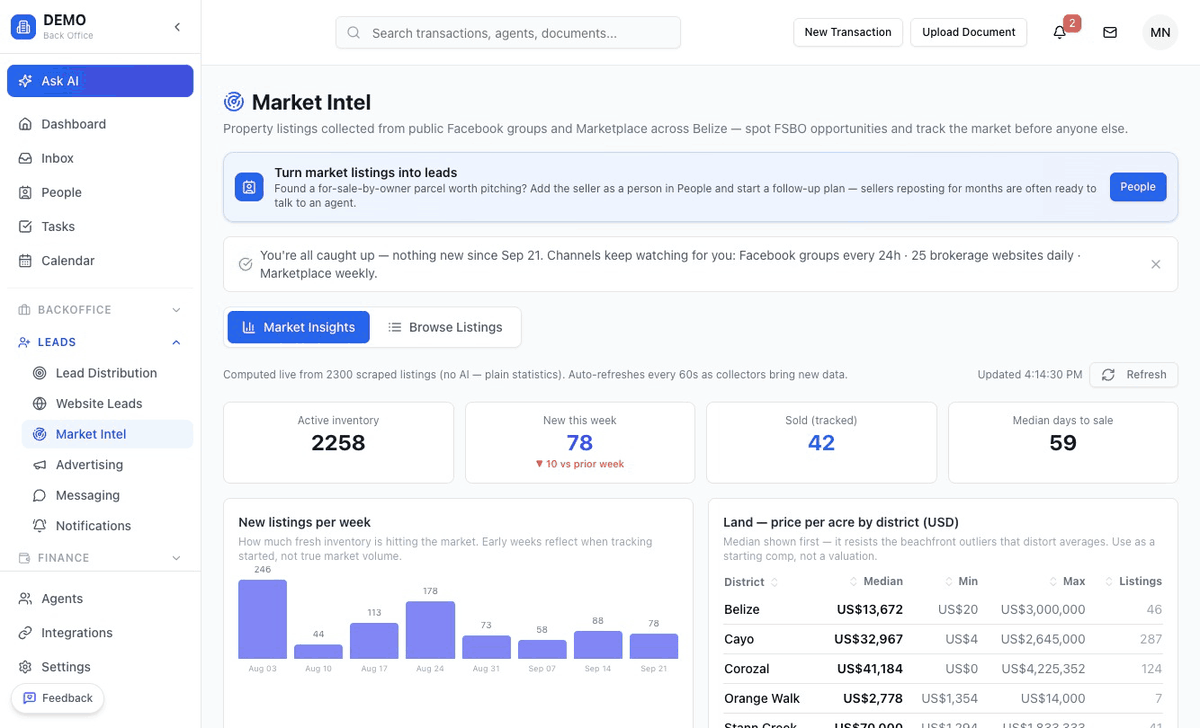Go to Inbox in the sidebar

point(100,158)
